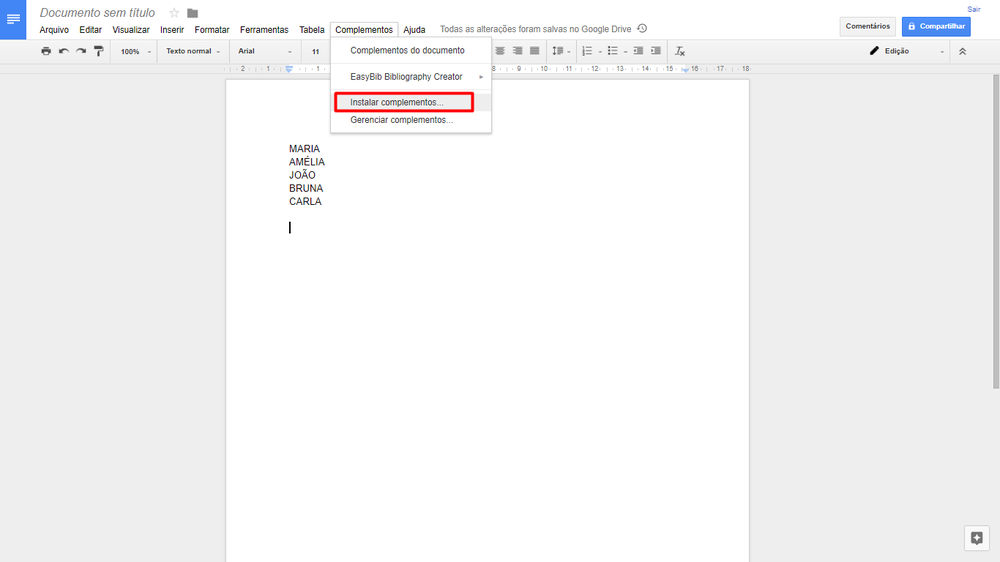The height and width of the screenshot is (562, 1000).
Task: Choose Gerenciar complementos...
Action: click(x=411, y=120)
